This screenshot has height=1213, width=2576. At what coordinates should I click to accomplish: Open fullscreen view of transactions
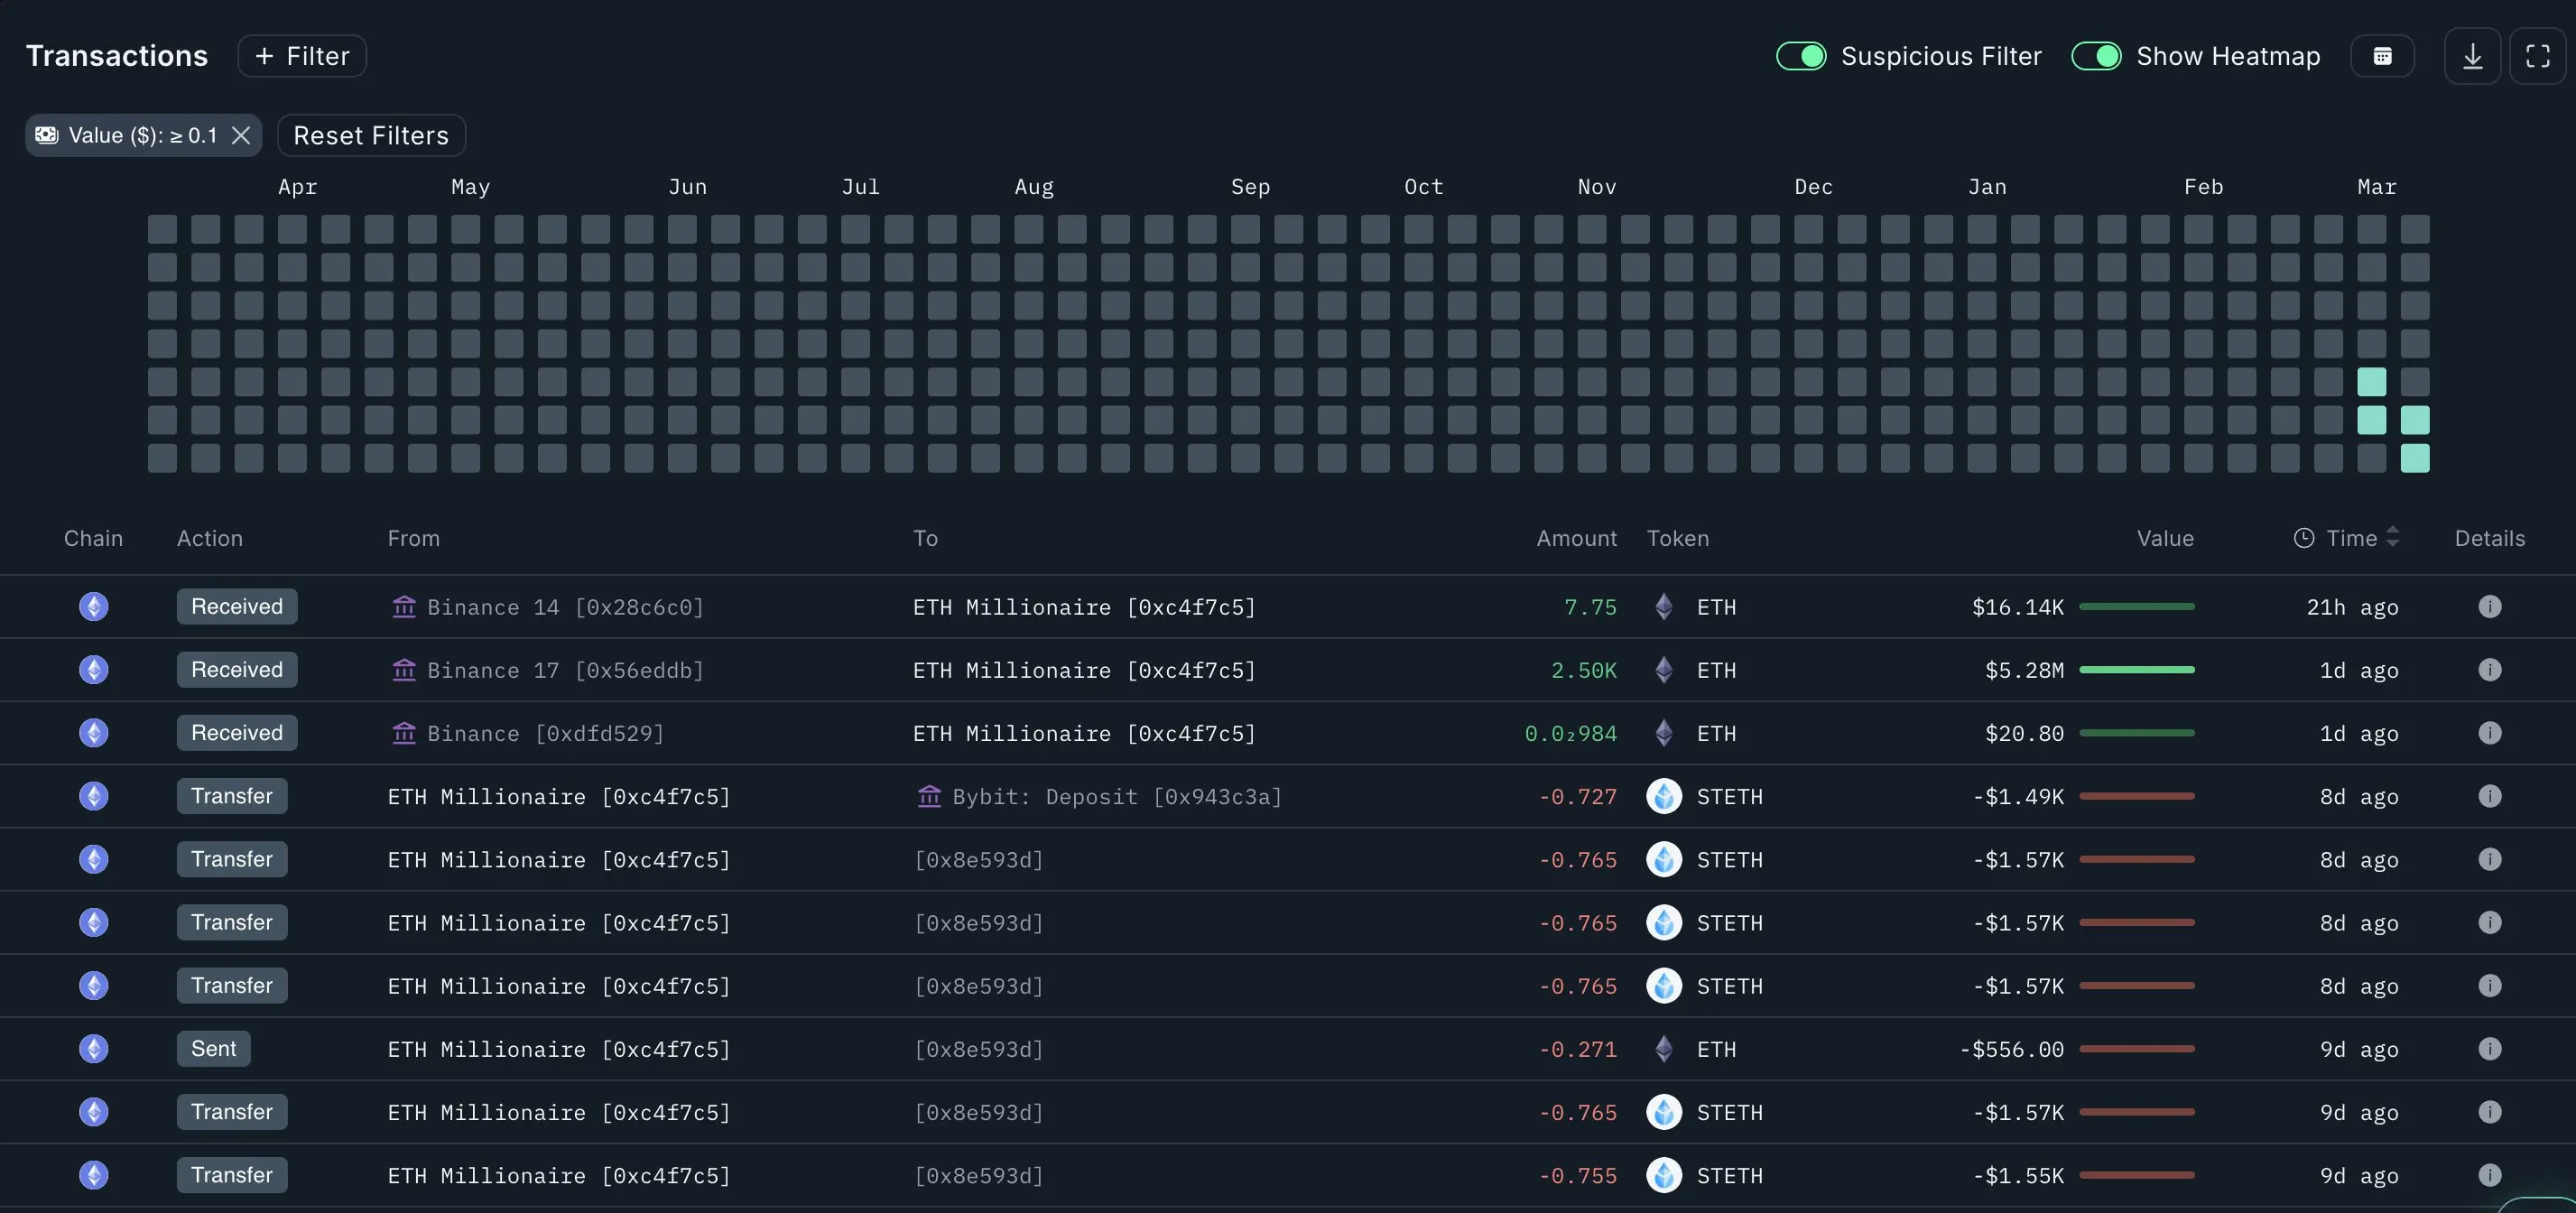coord(2537,56)
